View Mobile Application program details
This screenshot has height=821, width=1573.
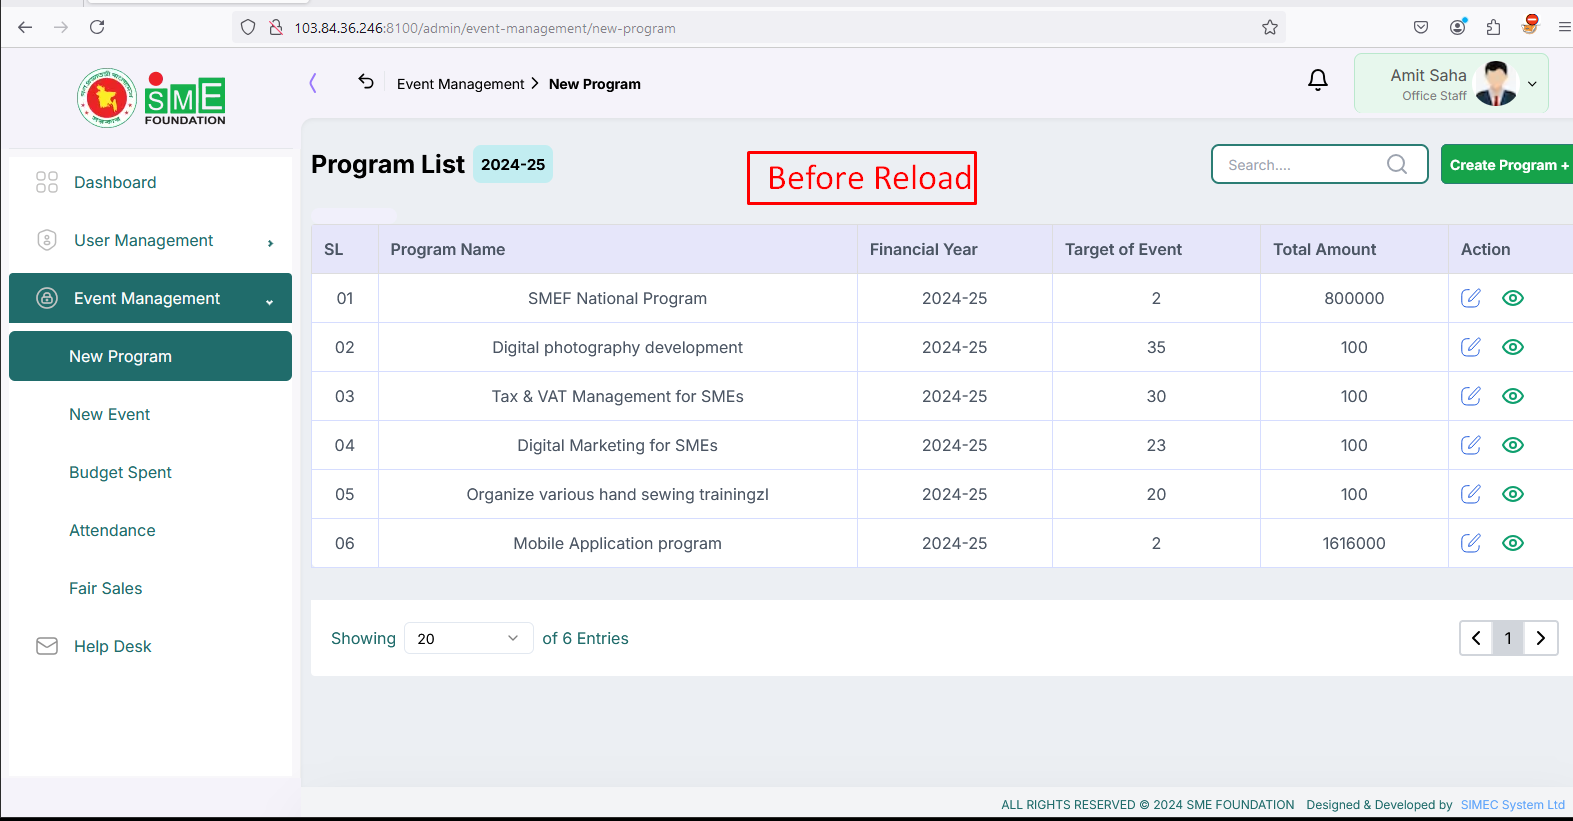click(1513, 543)
